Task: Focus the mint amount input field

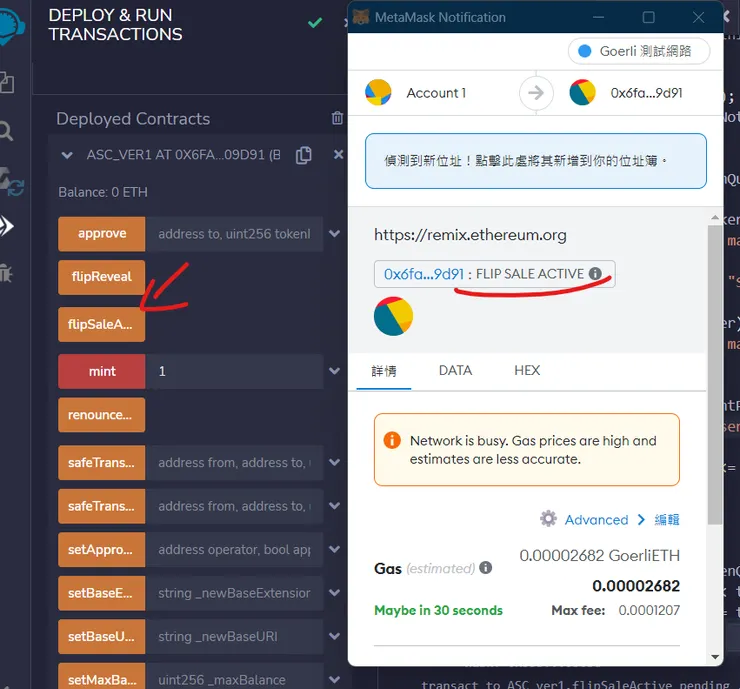Action: tap(235, 371)
